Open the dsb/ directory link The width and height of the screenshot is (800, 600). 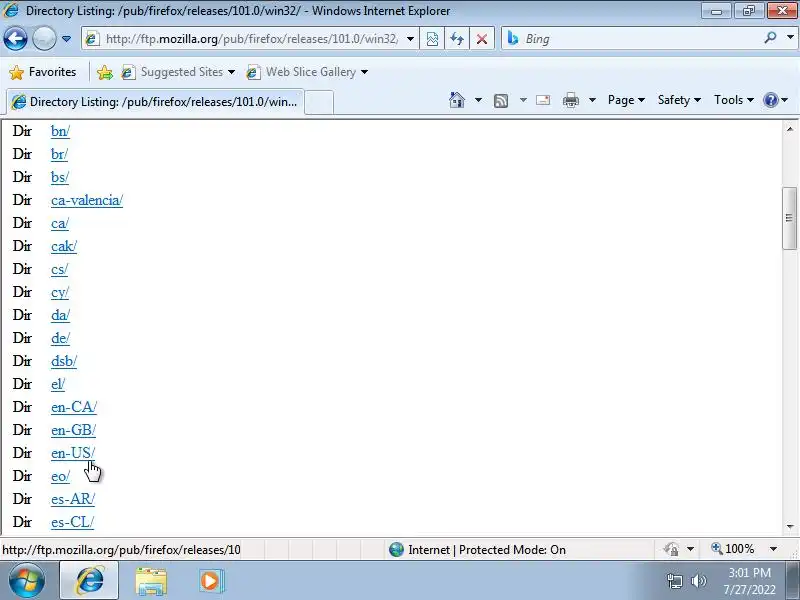click(64, 361)
